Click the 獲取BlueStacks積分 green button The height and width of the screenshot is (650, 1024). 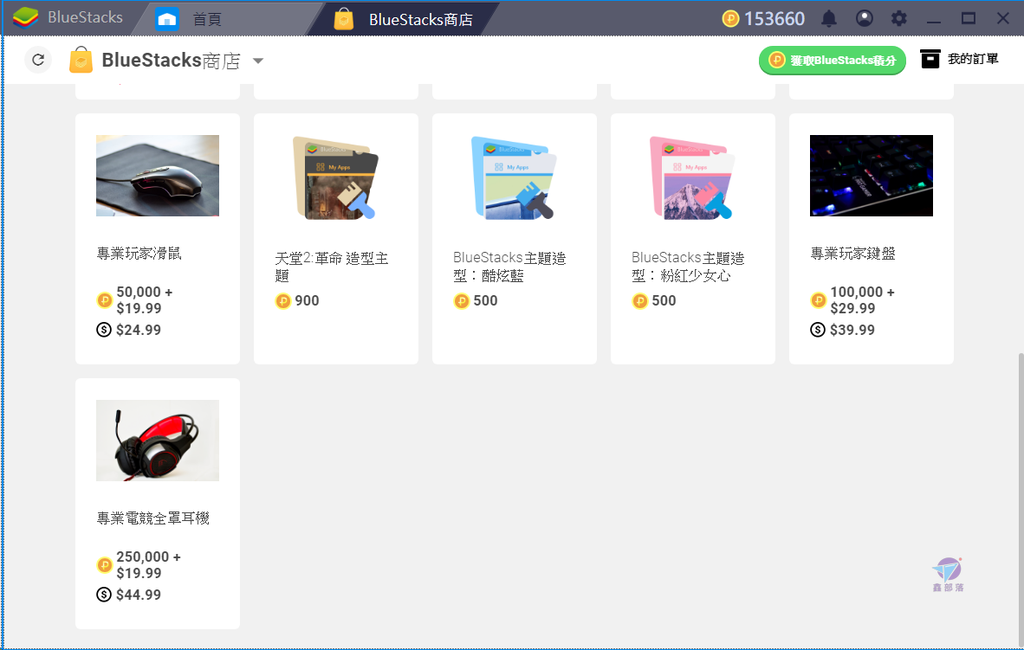click(832, 60)
